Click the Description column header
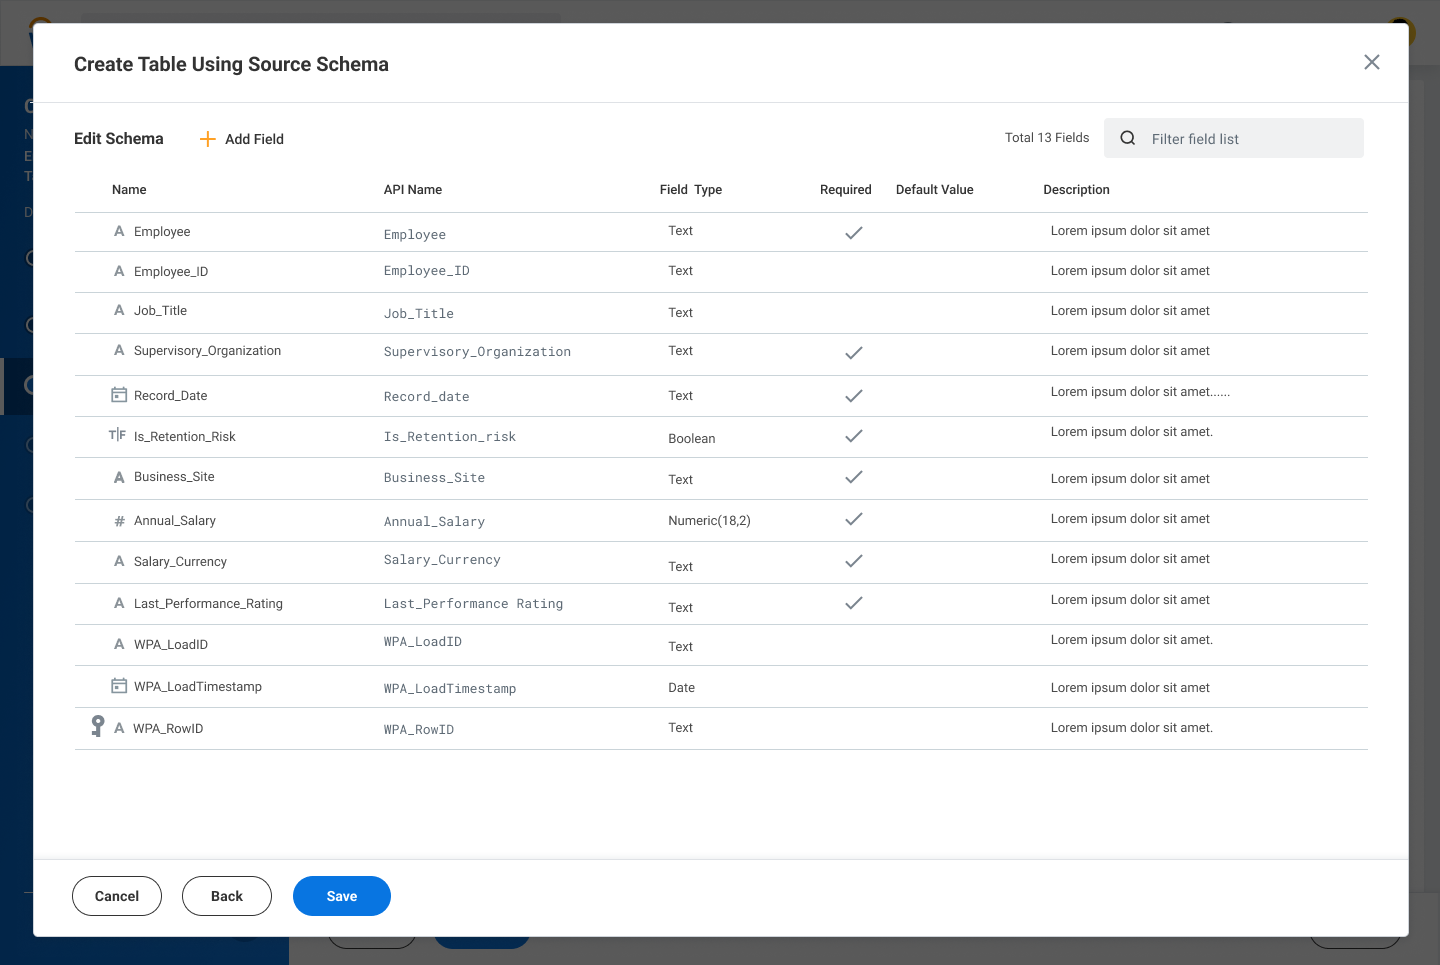Viewport: 1440px width, 965px height. [x=1077, y=189]
